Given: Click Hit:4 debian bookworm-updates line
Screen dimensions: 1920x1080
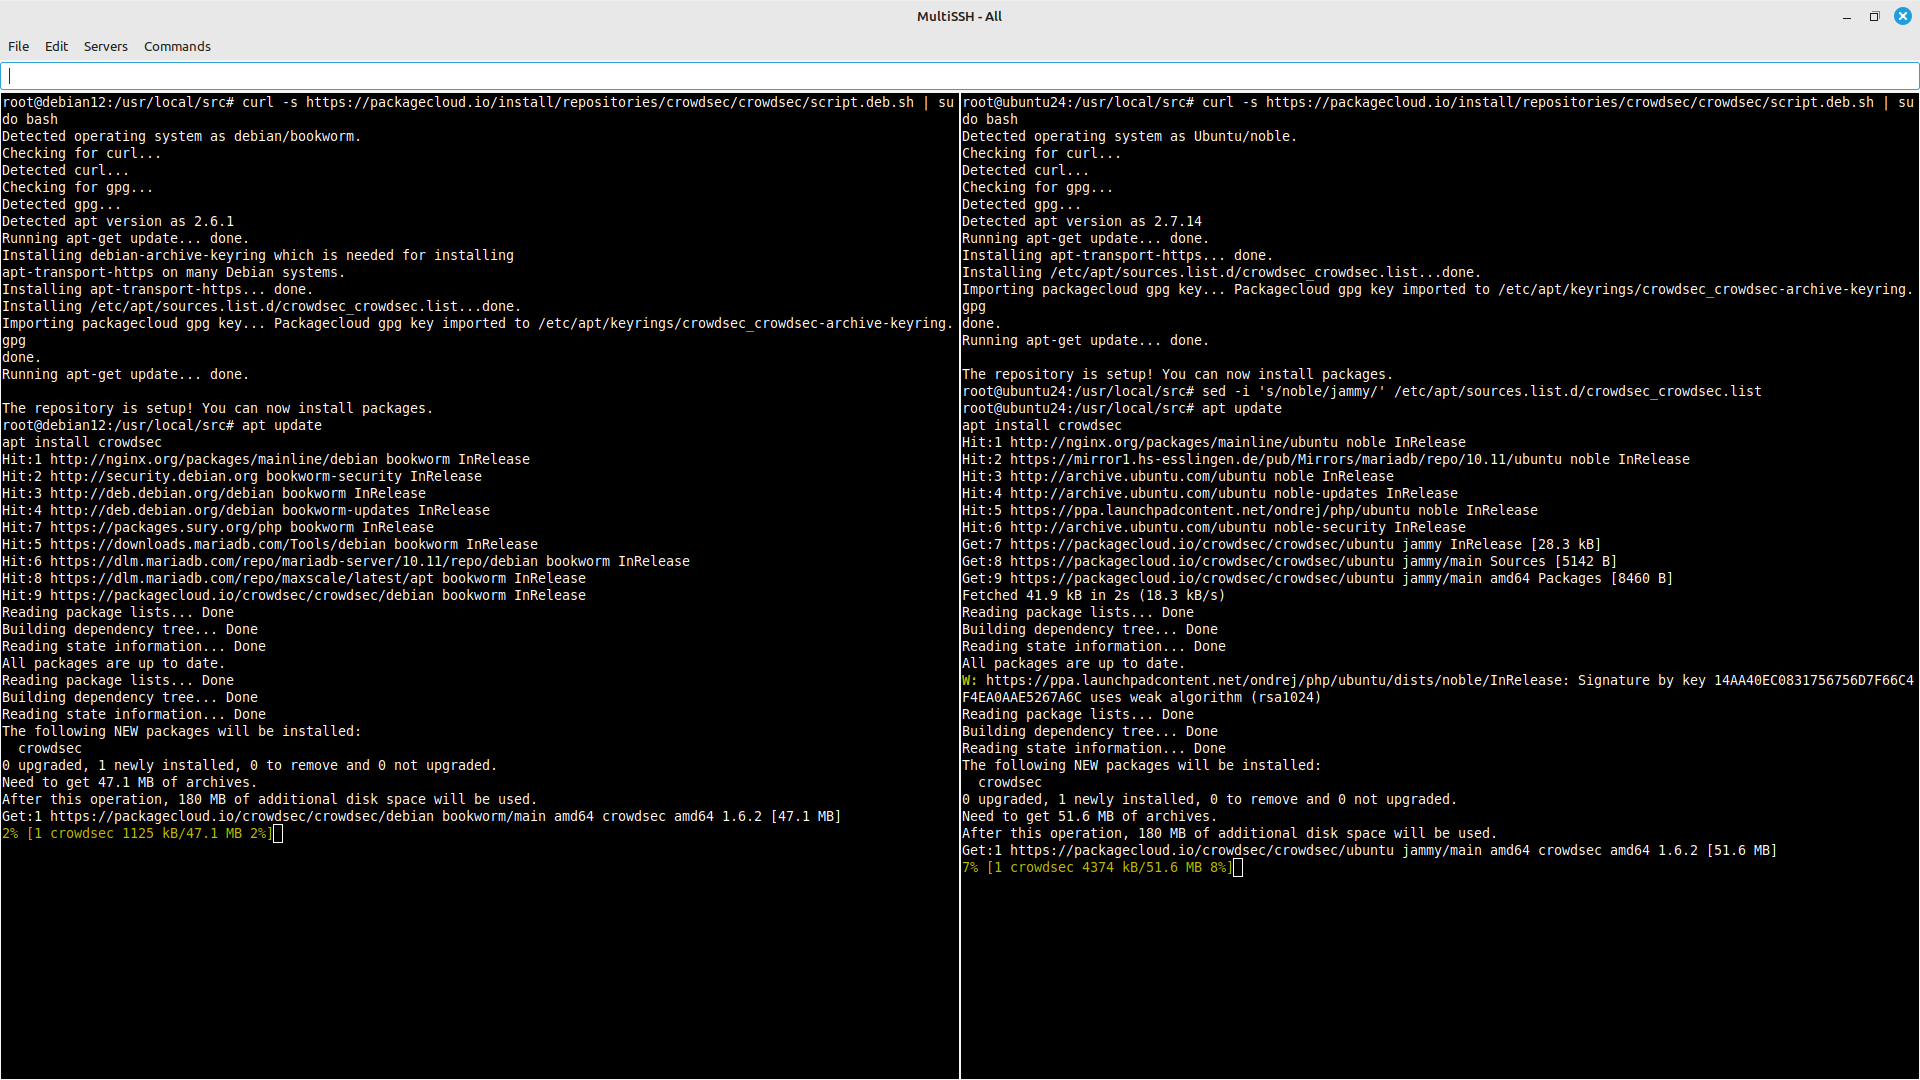Looking at the screenshot, I should [x=246, y=510].
